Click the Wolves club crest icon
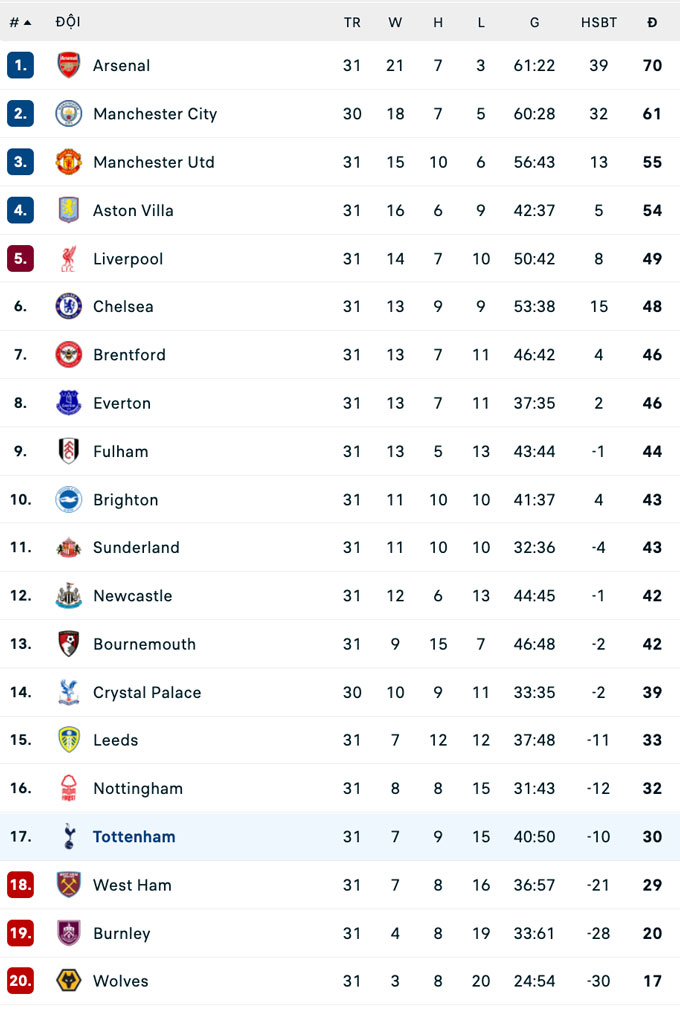Viewport: 680px width, 1010px height. tap(68, 981)
